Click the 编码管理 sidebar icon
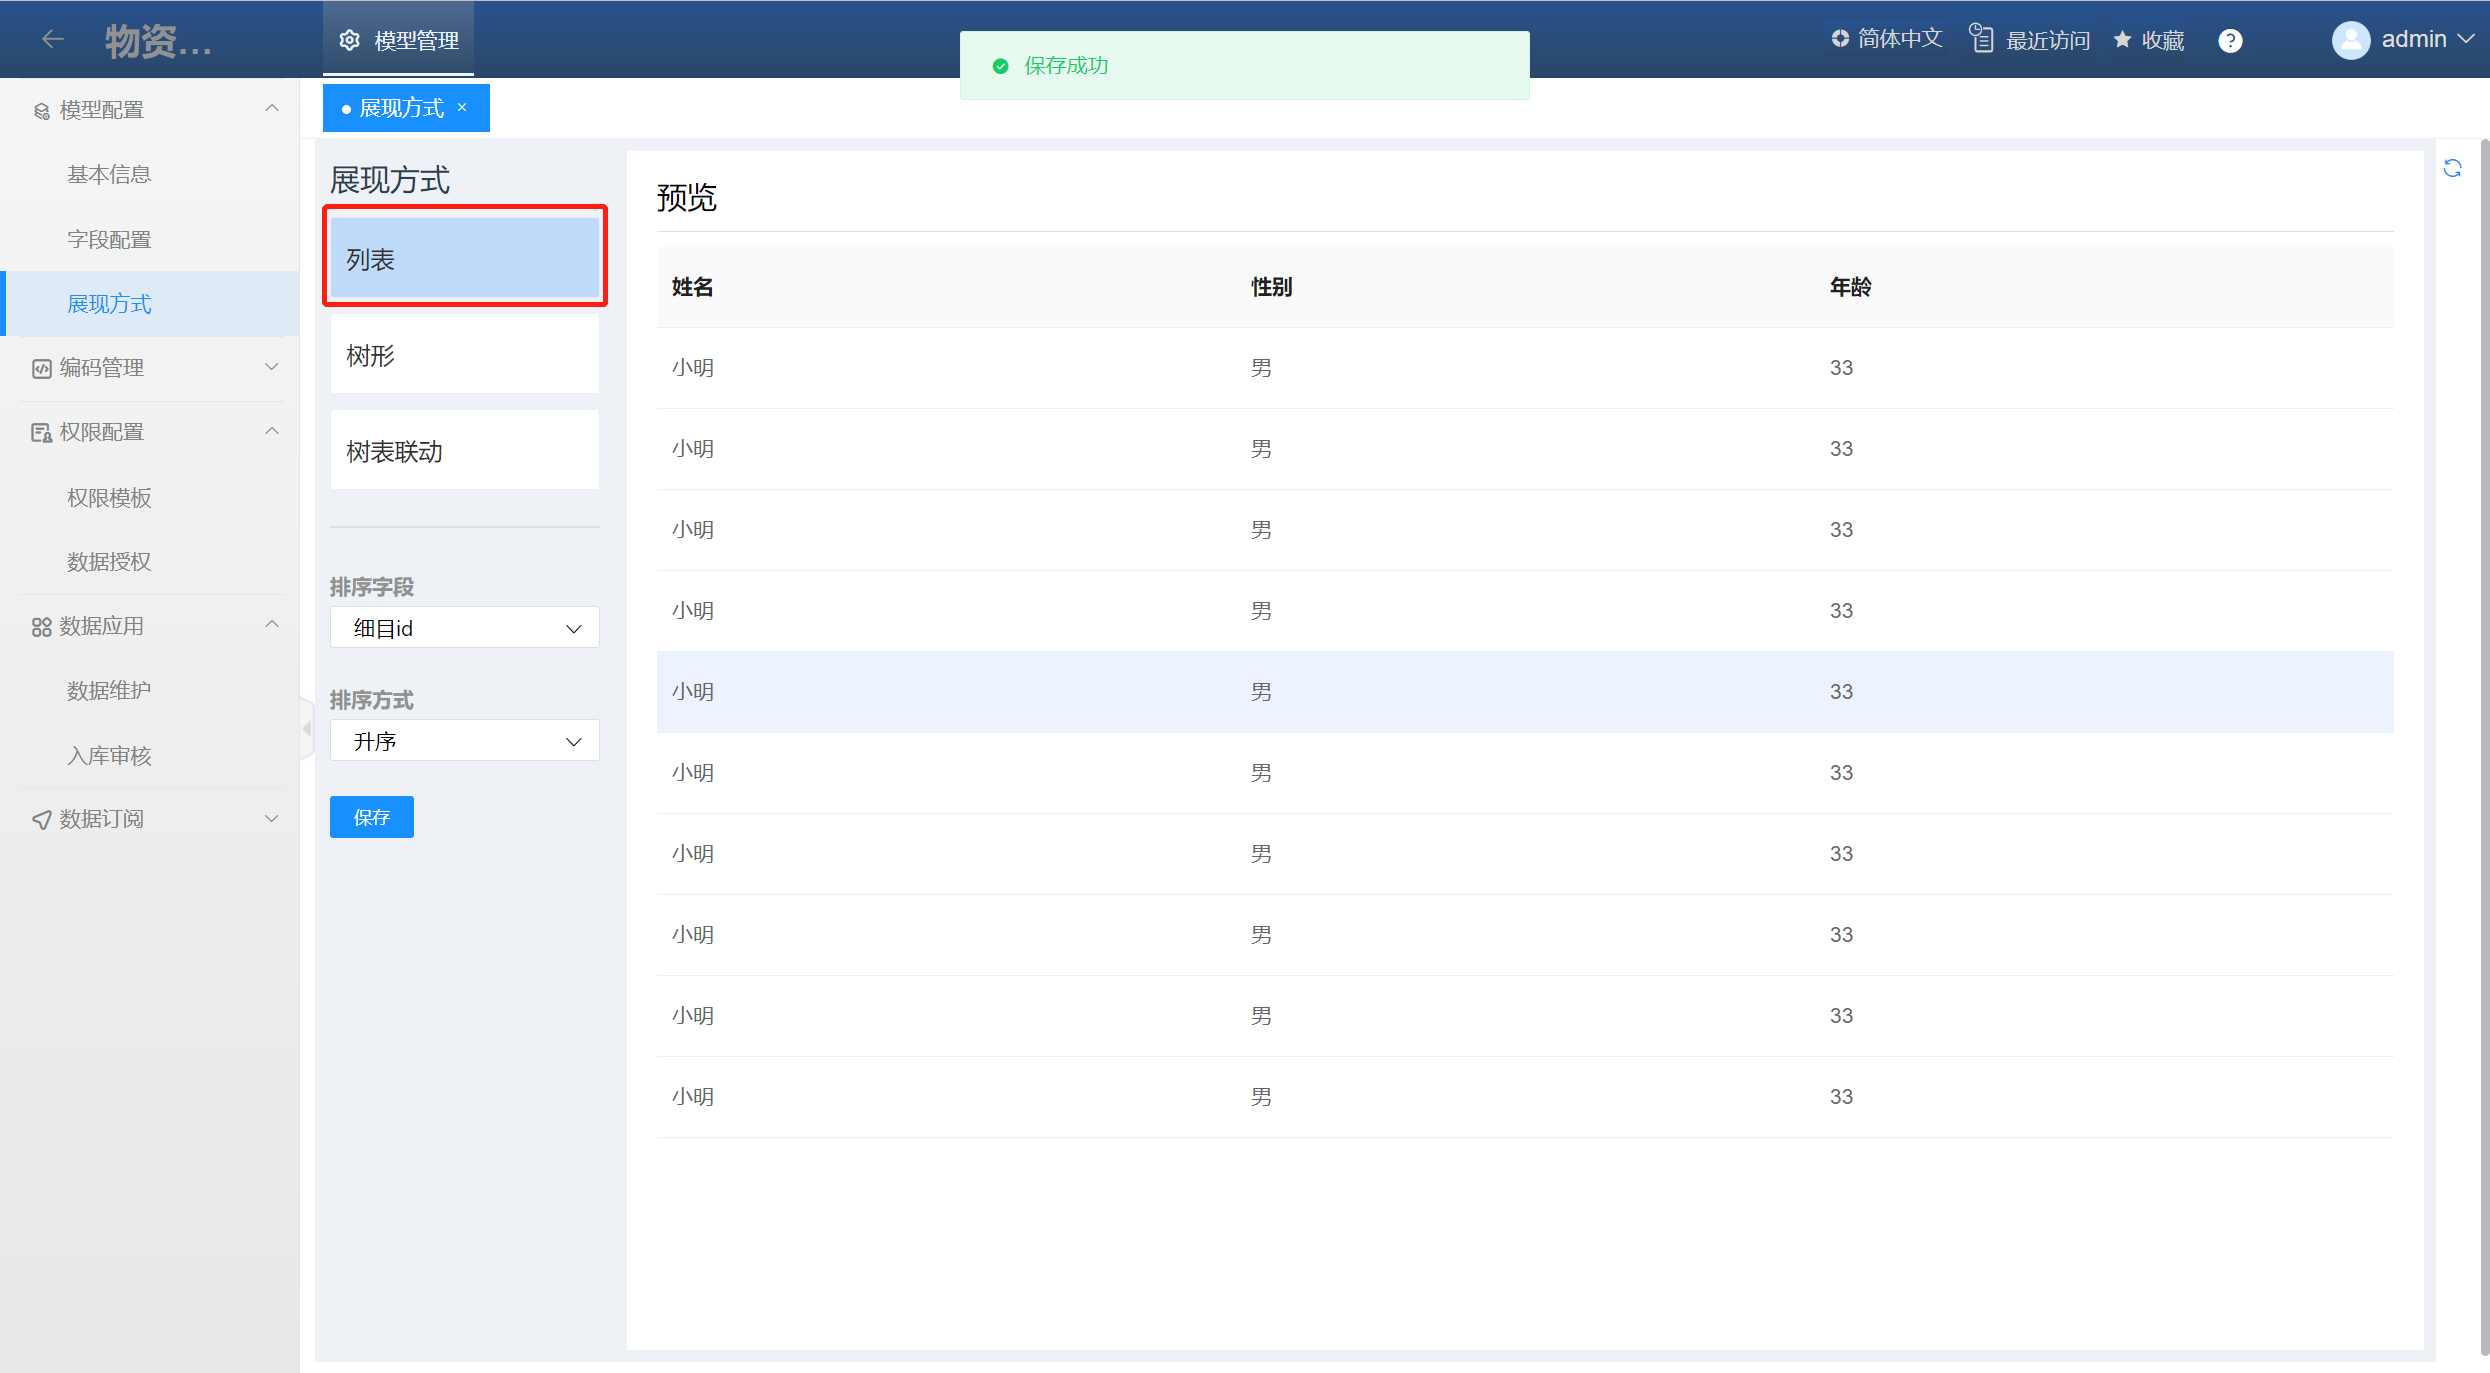2490x1373 pixels. click(42, 369)
